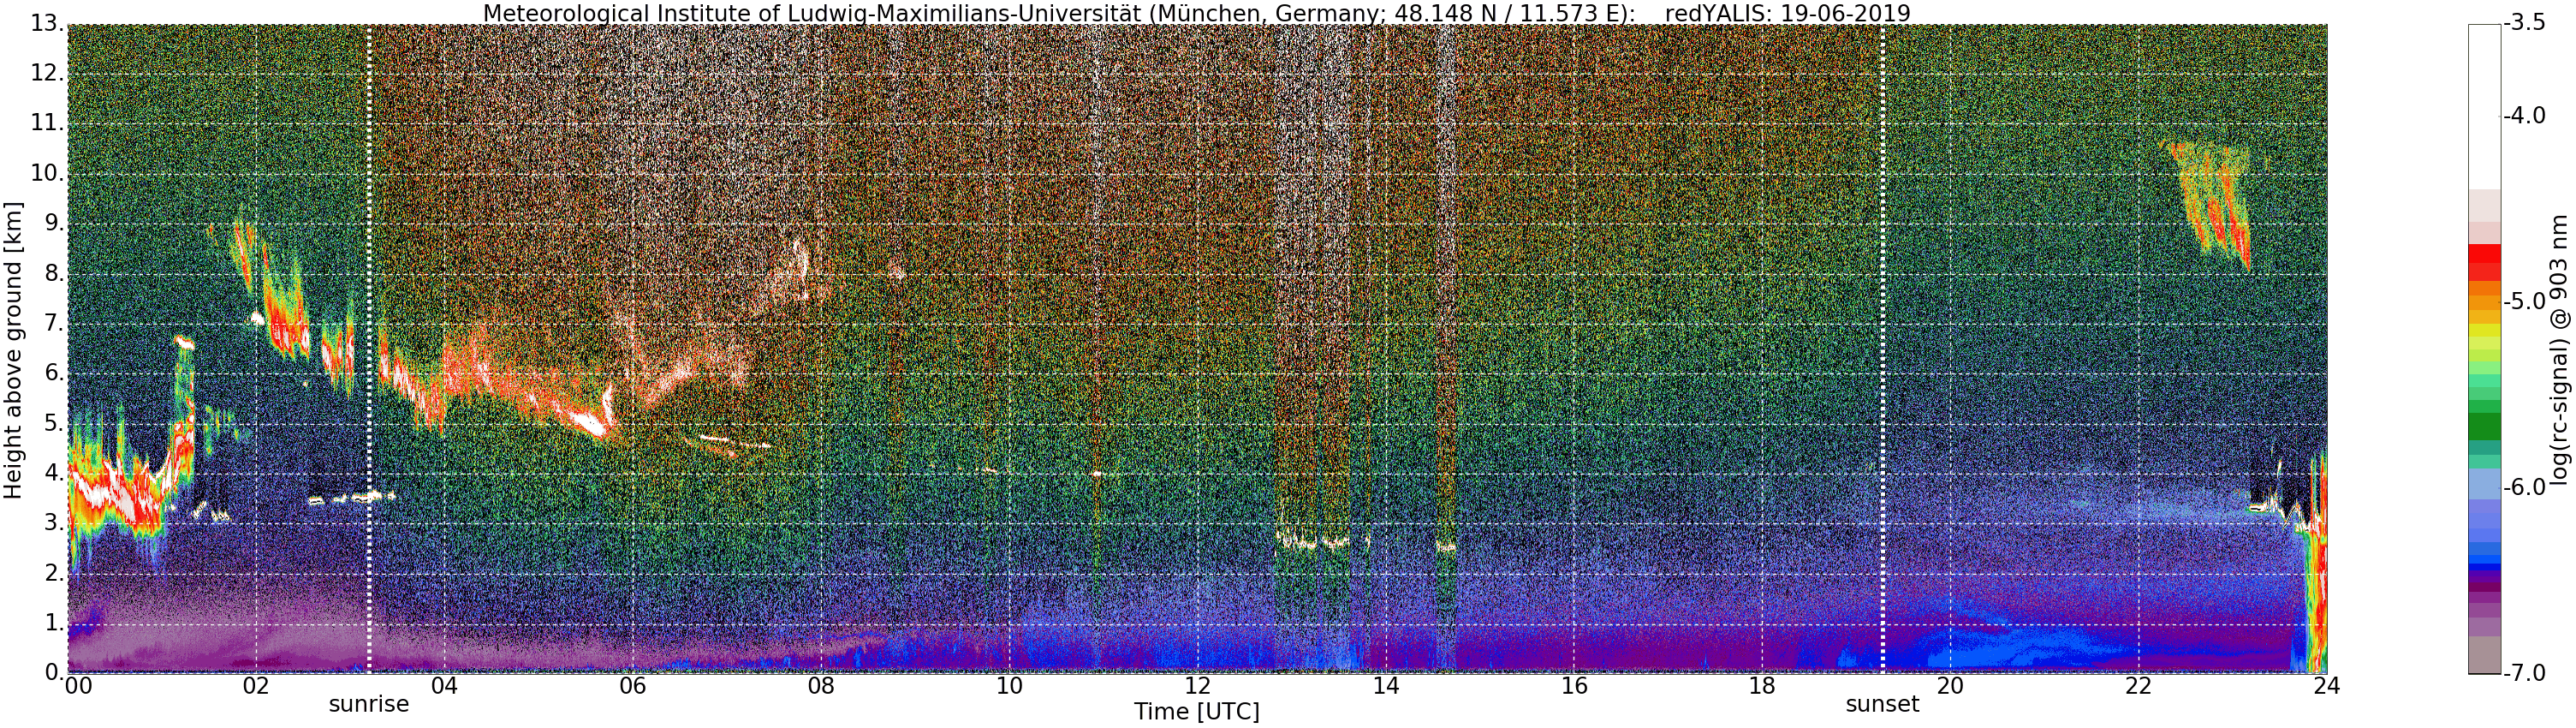Click the 'Time [UTC]' axis label
This screenshot has width=2576, height=728.
[1196, 711]
